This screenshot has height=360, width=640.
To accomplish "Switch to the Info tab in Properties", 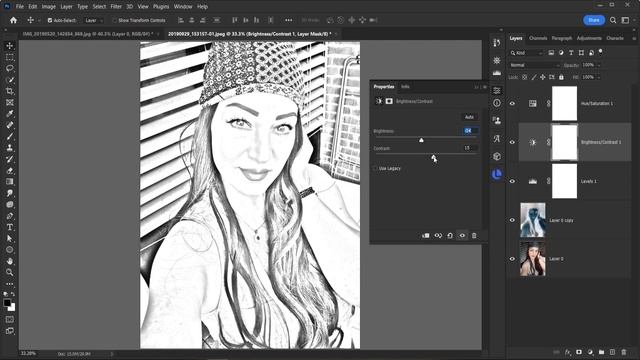I will [x=405, y=87].
